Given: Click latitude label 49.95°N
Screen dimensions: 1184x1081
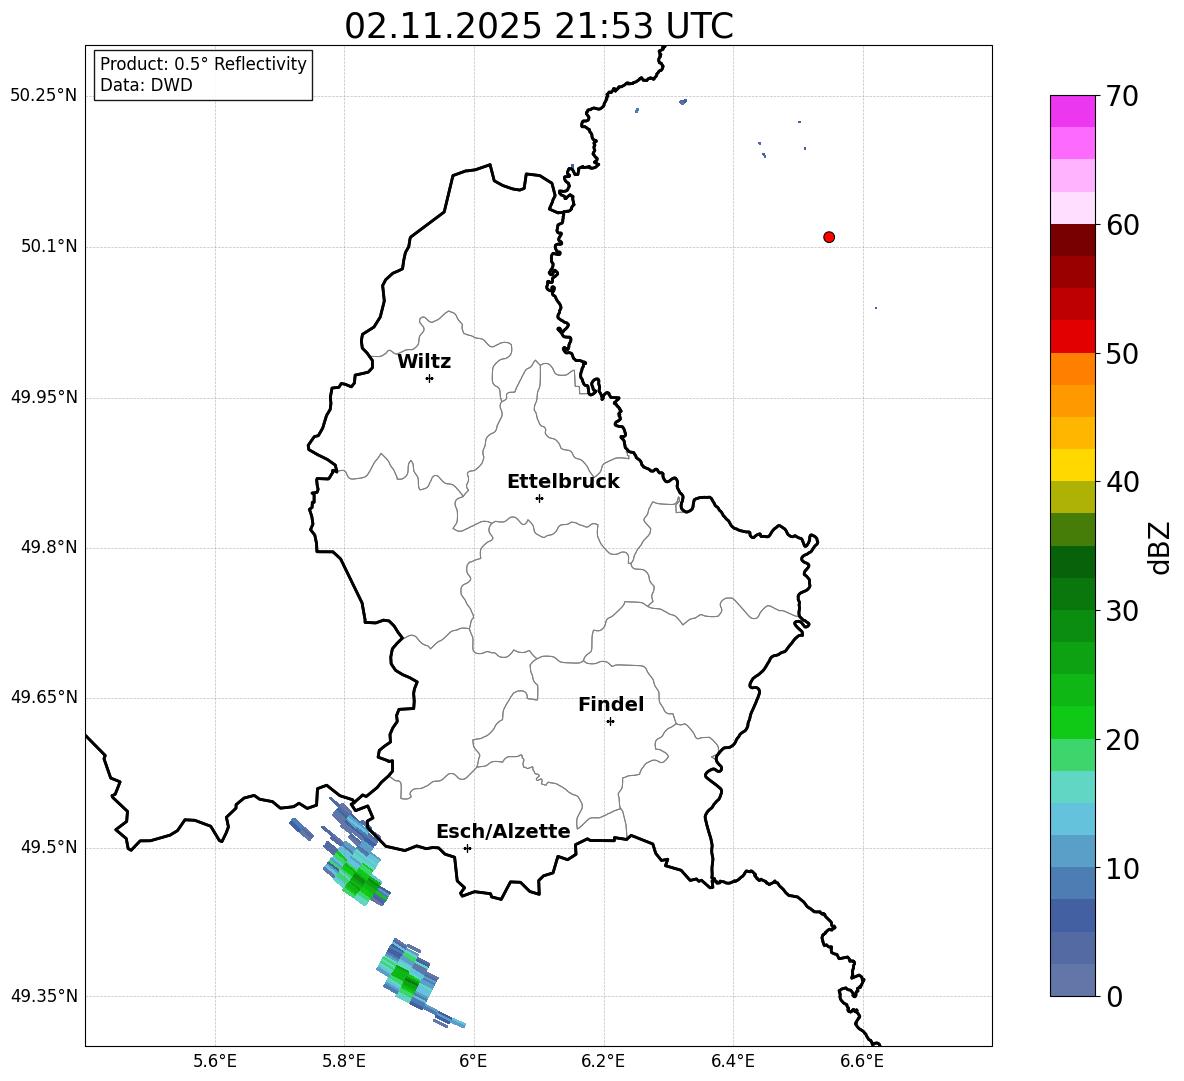Looking at the screenshot, I should pyautogui.click(x=44, y=396).
